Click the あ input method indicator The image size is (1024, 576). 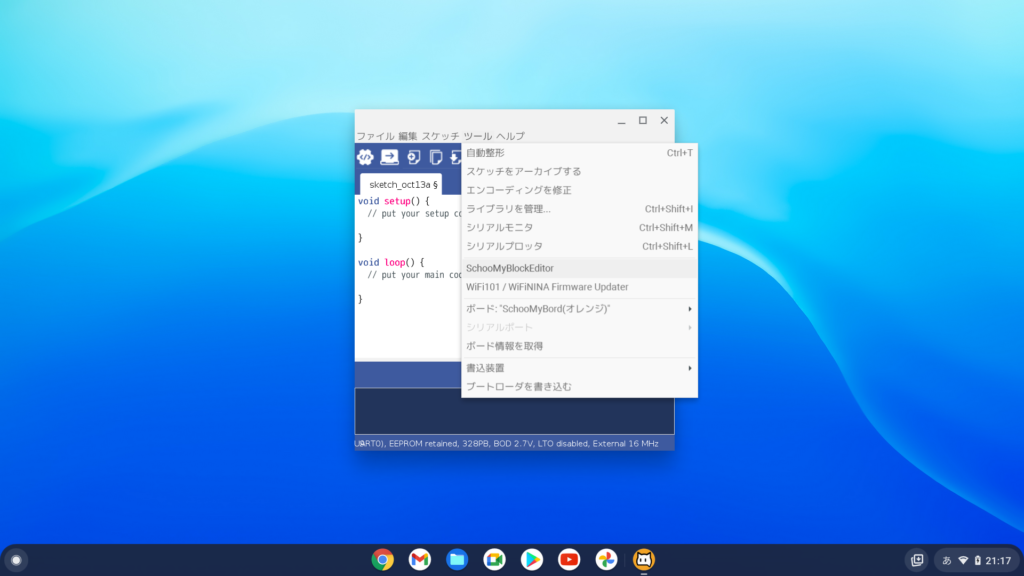(x=946, y=560)
